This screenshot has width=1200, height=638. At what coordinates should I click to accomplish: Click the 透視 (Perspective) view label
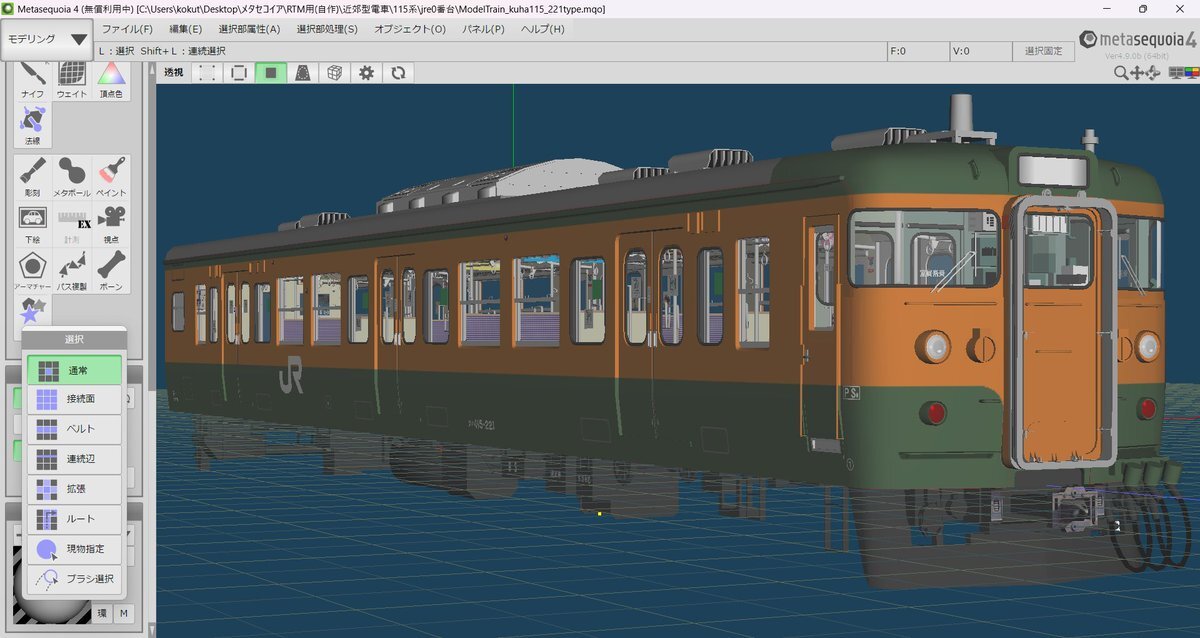coord(174,72)
